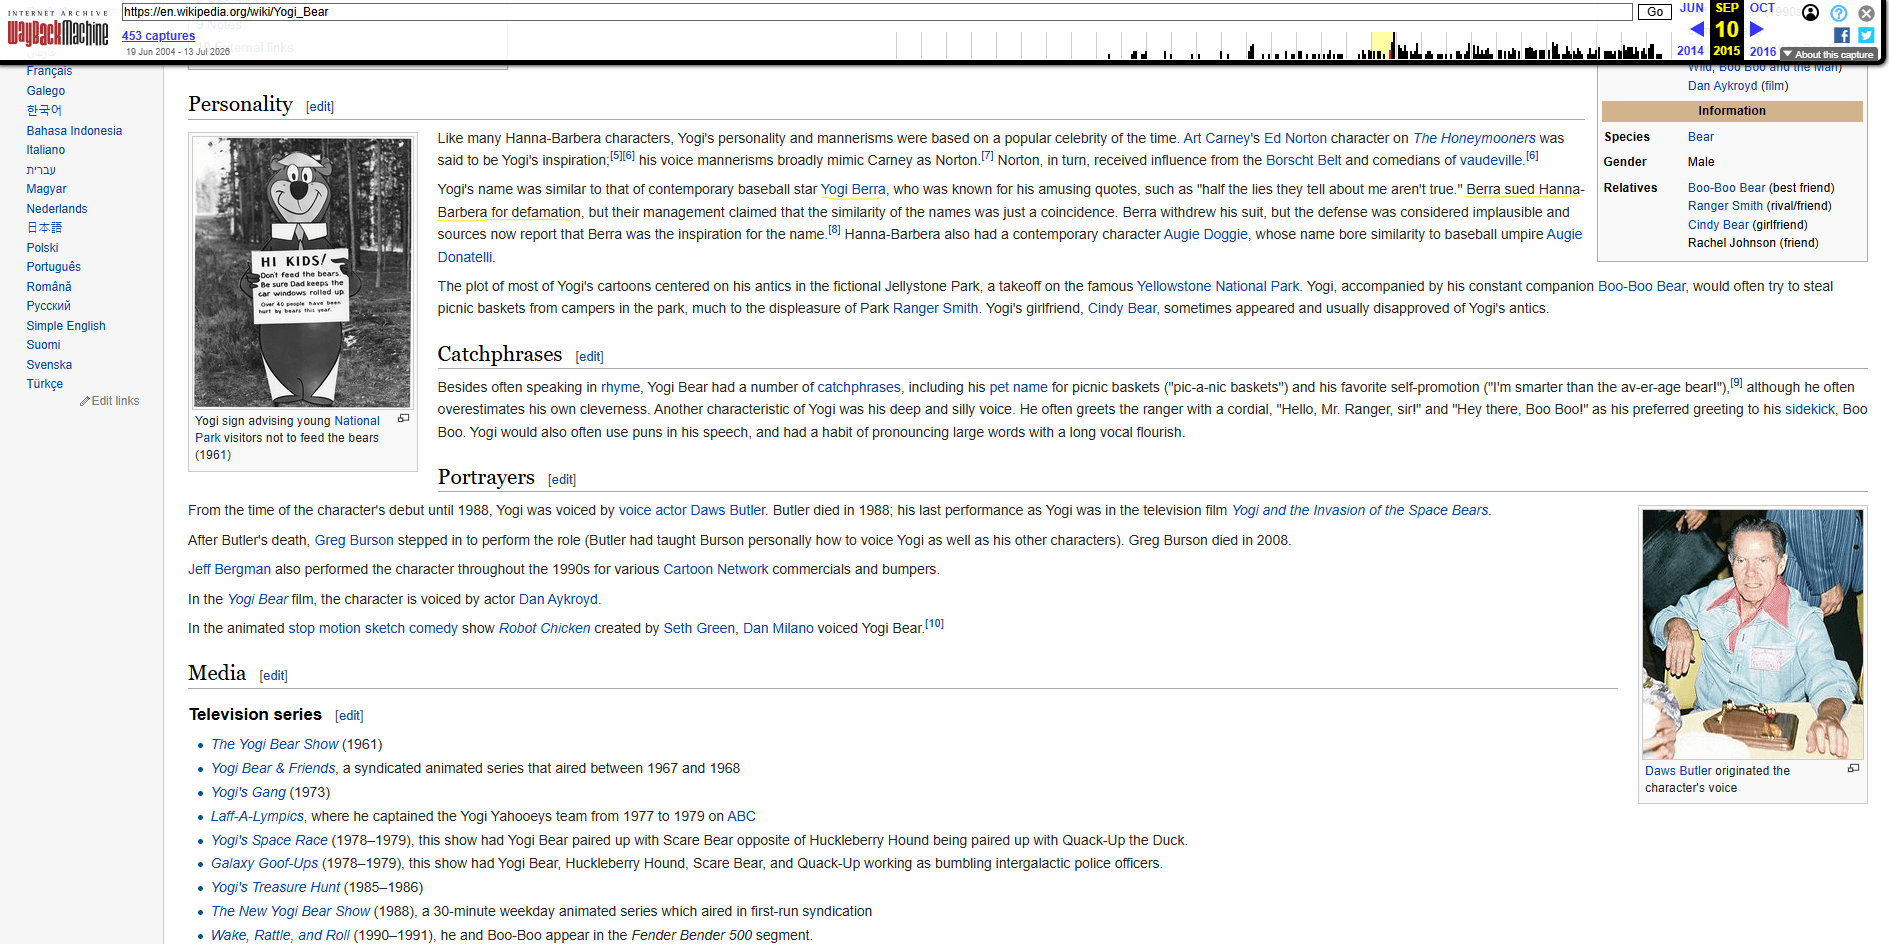Enlarge the Yogi sign image via magnify icon
This screenshot has width=1889, height=944.
pyautogui.click(x=403, y=418)
